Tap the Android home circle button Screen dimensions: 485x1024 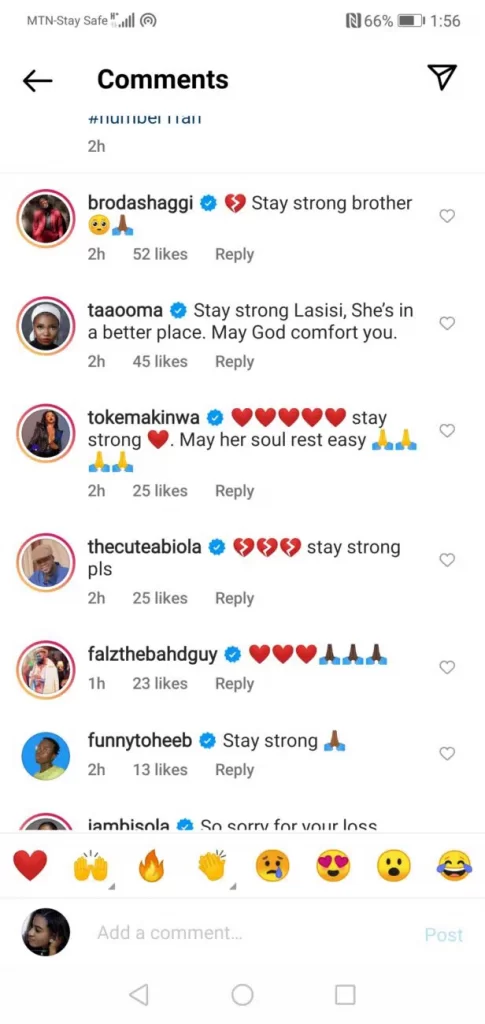(242, 995)
